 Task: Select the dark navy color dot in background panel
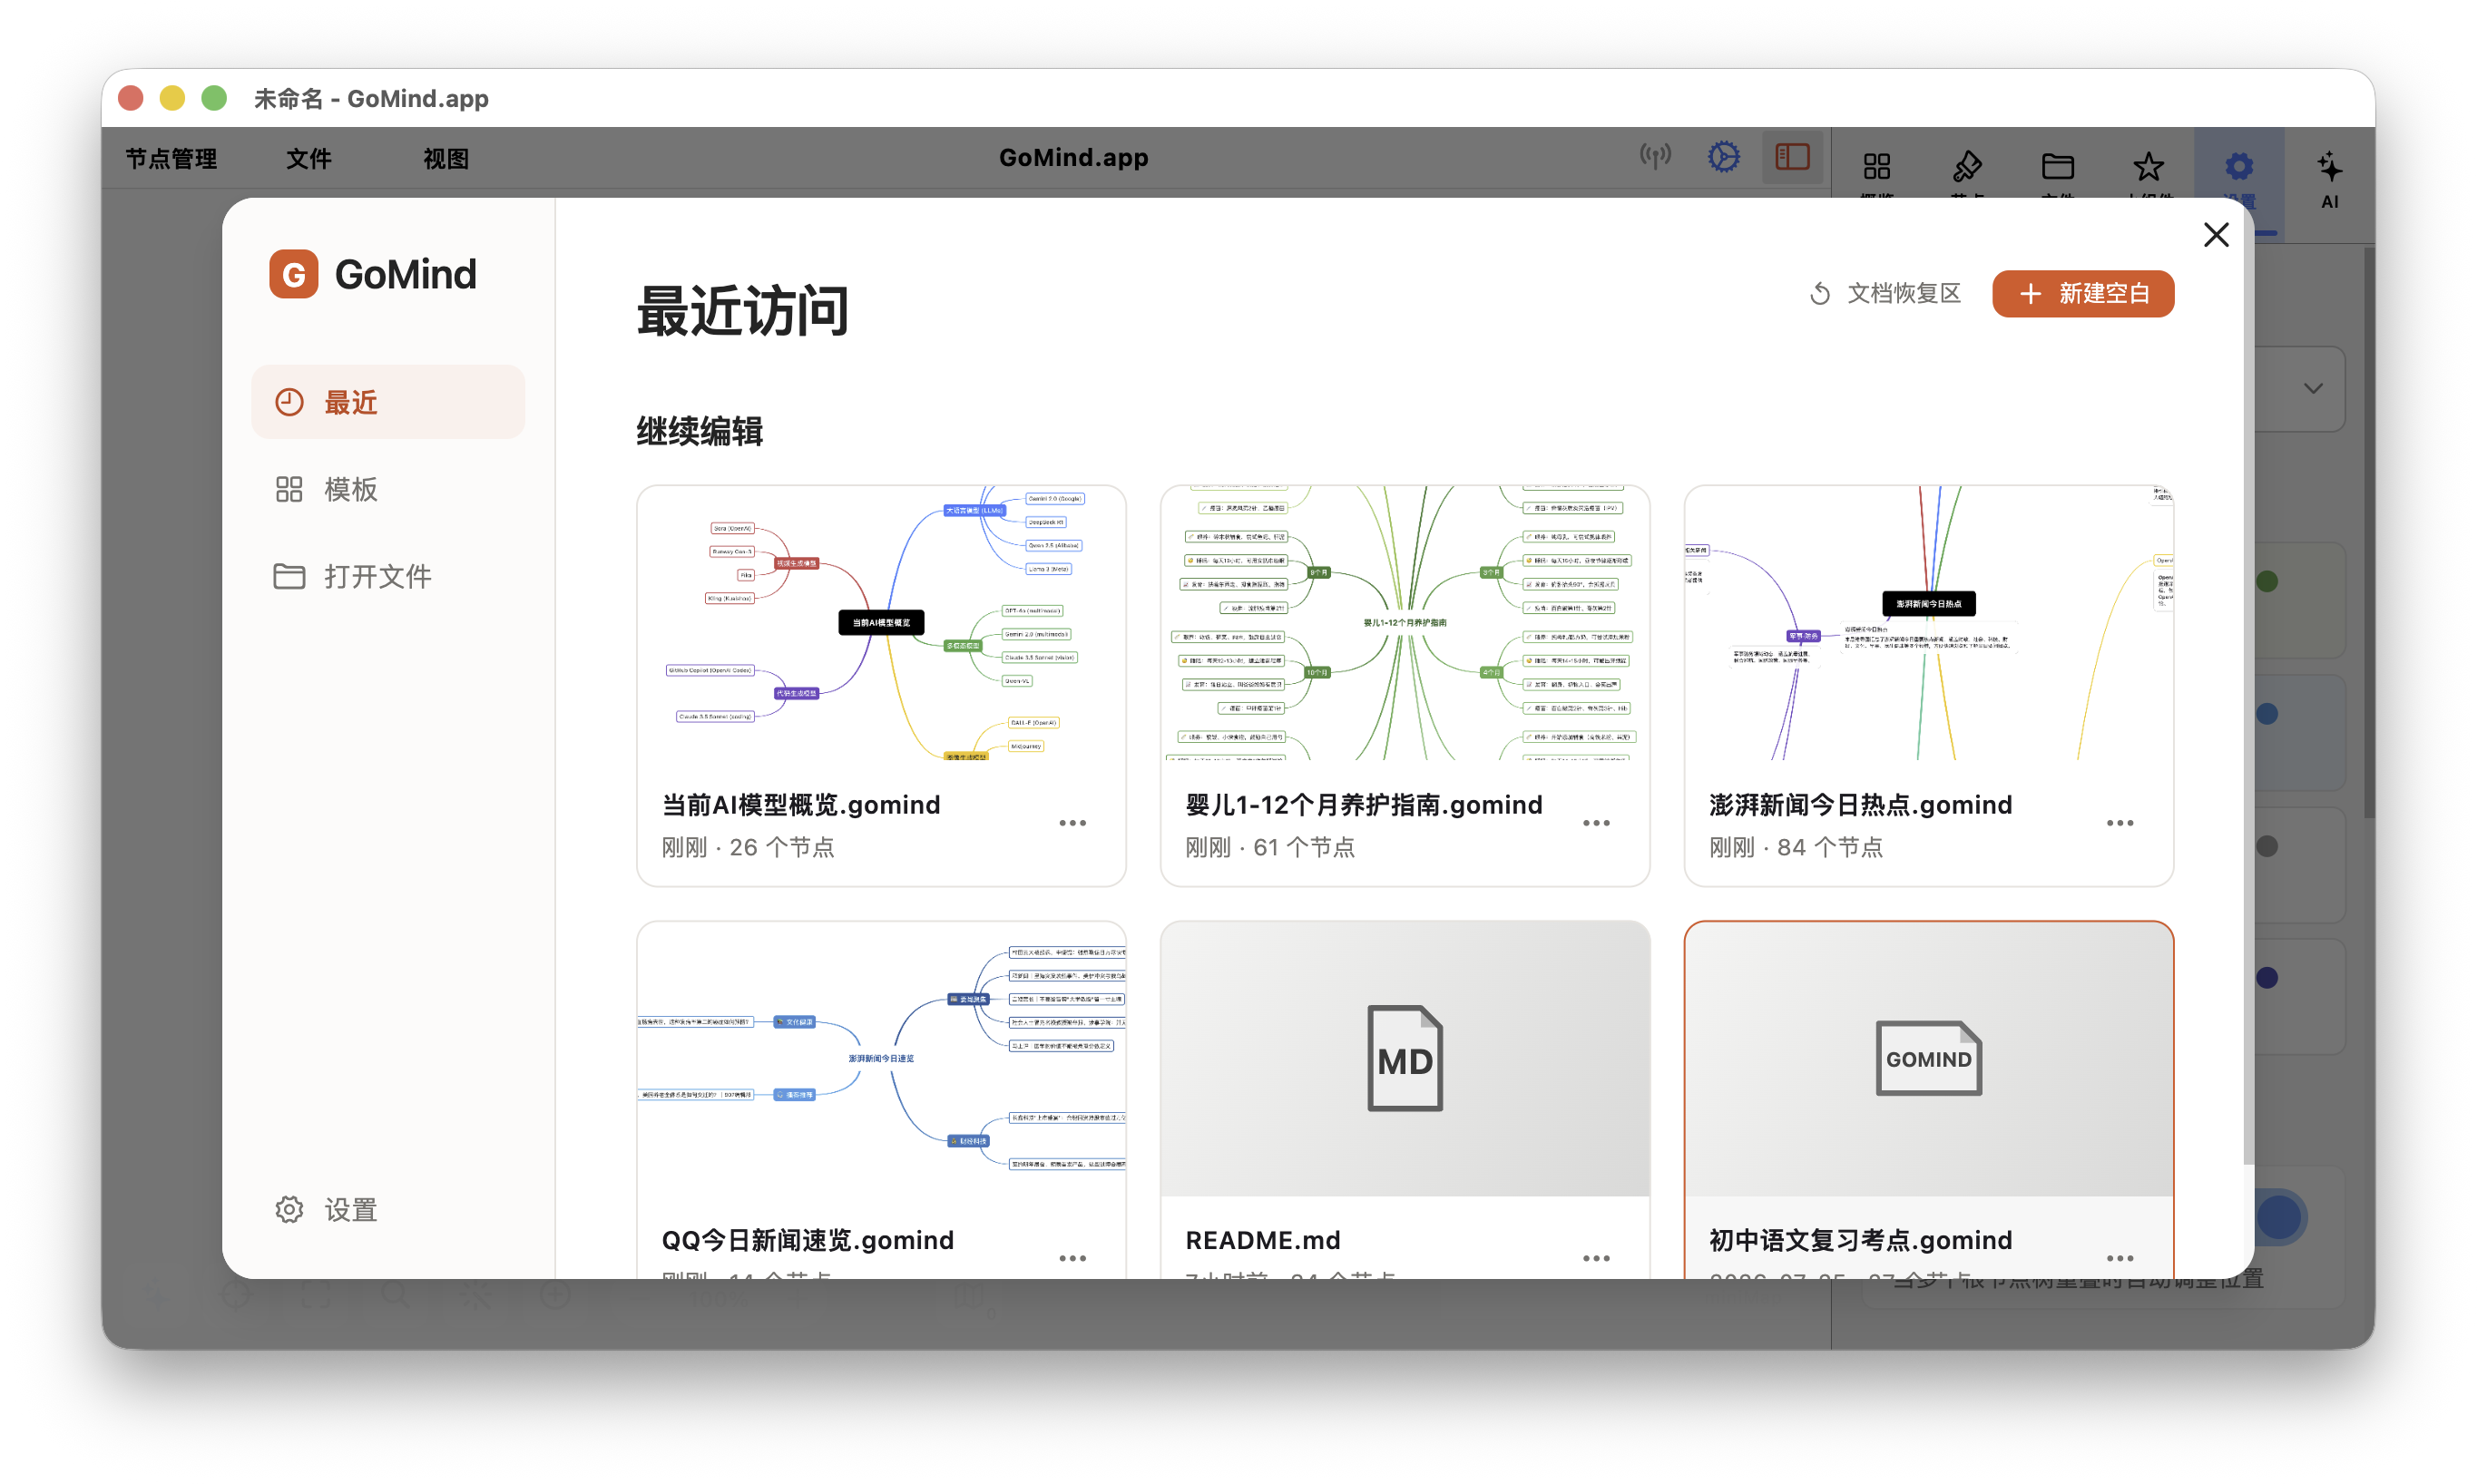(x=2267, y=977)
